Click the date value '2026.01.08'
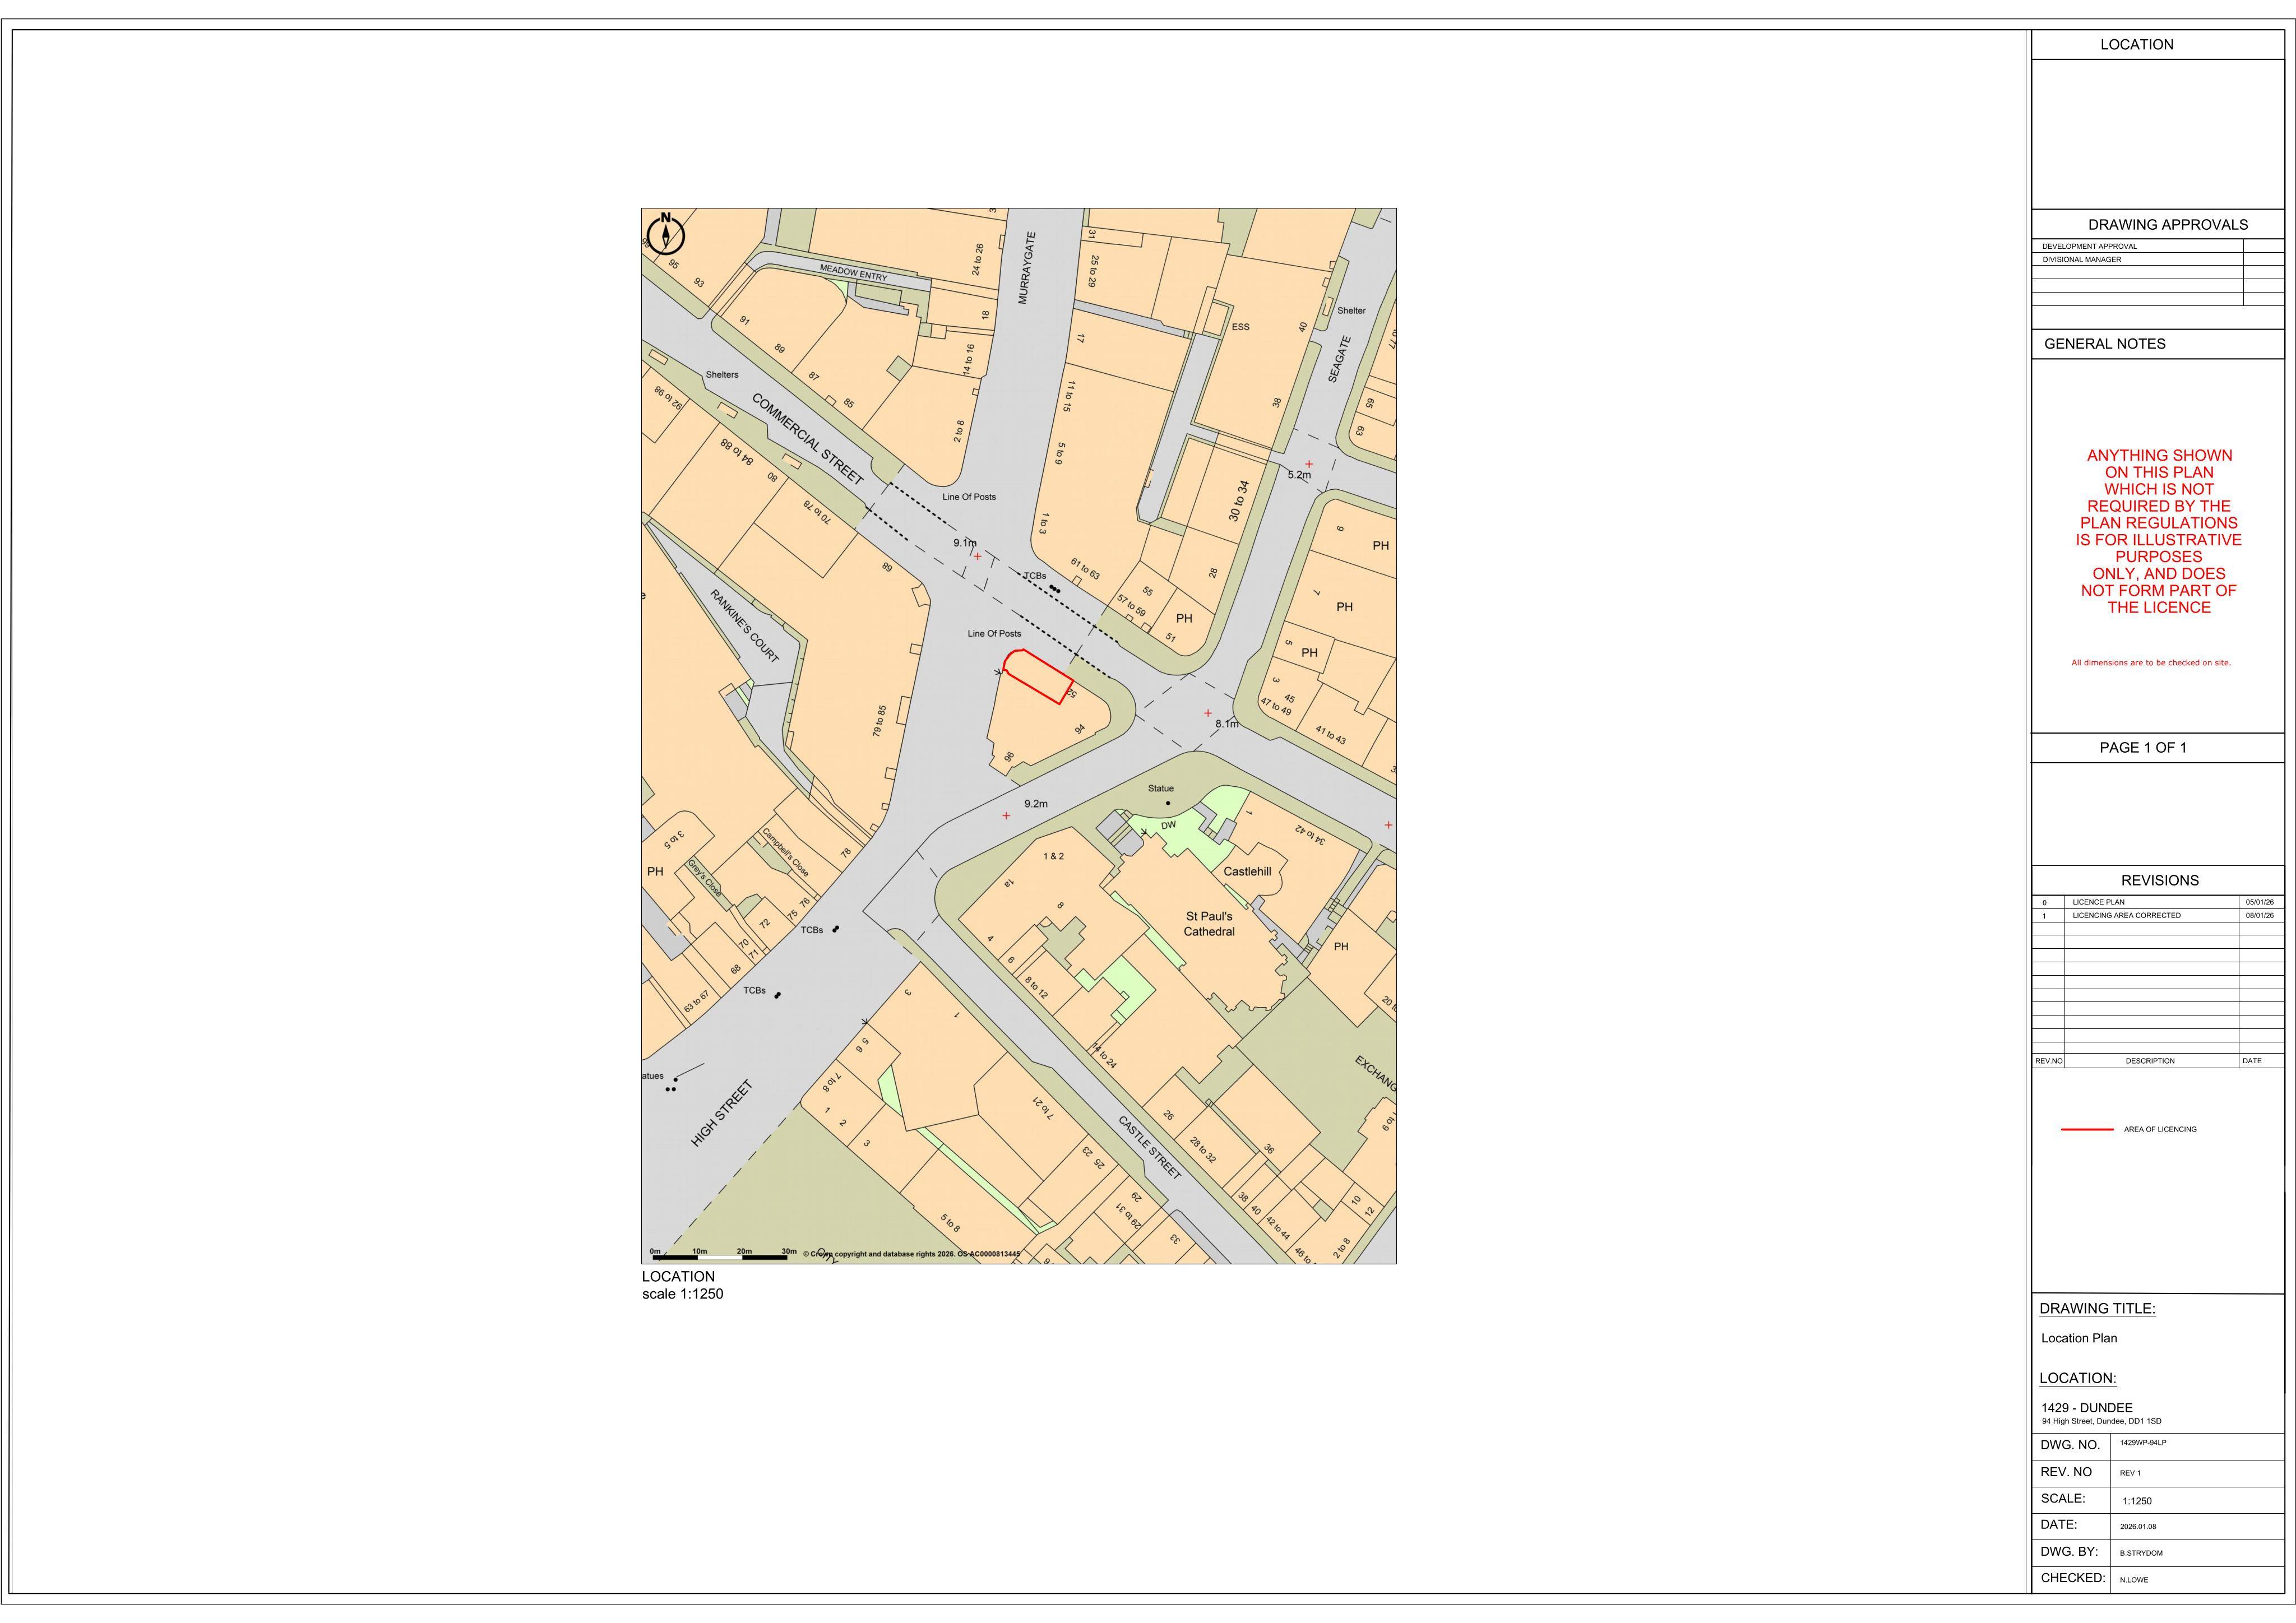 coord(2138,1527)
